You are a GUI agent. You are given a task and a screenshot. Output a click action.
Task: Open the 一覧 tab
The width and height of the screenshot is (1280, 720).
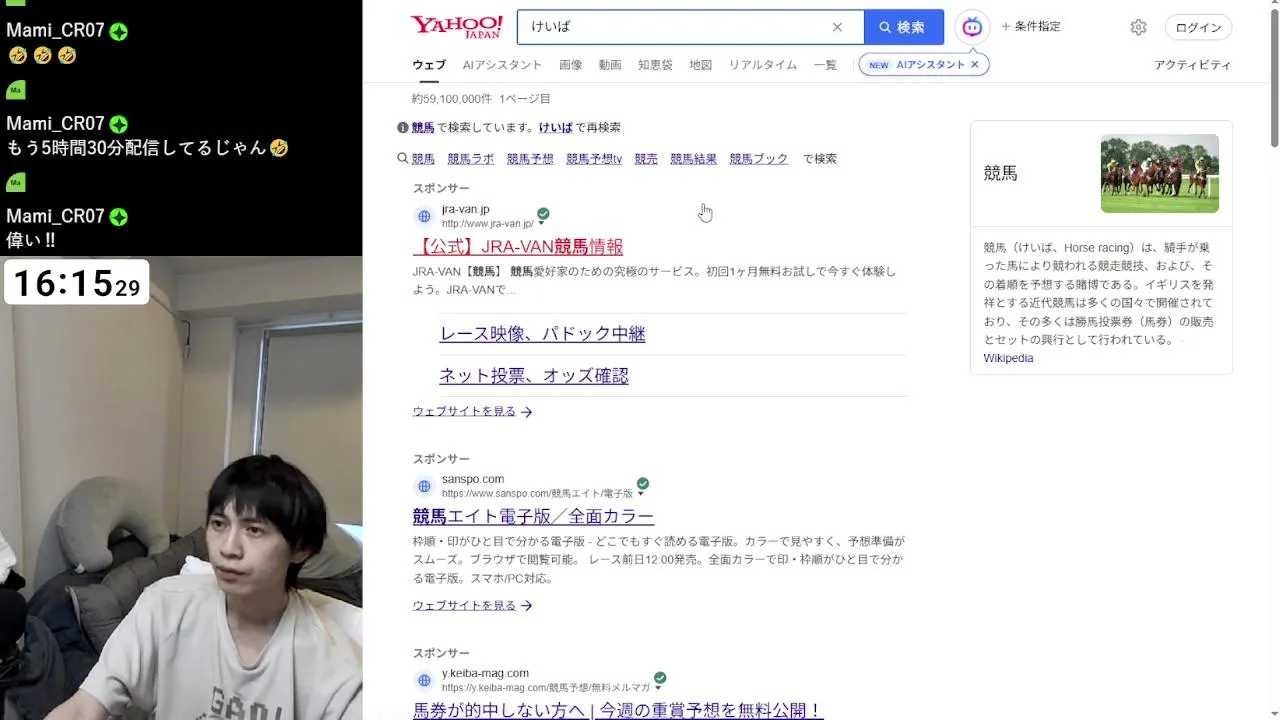(825, 65)
